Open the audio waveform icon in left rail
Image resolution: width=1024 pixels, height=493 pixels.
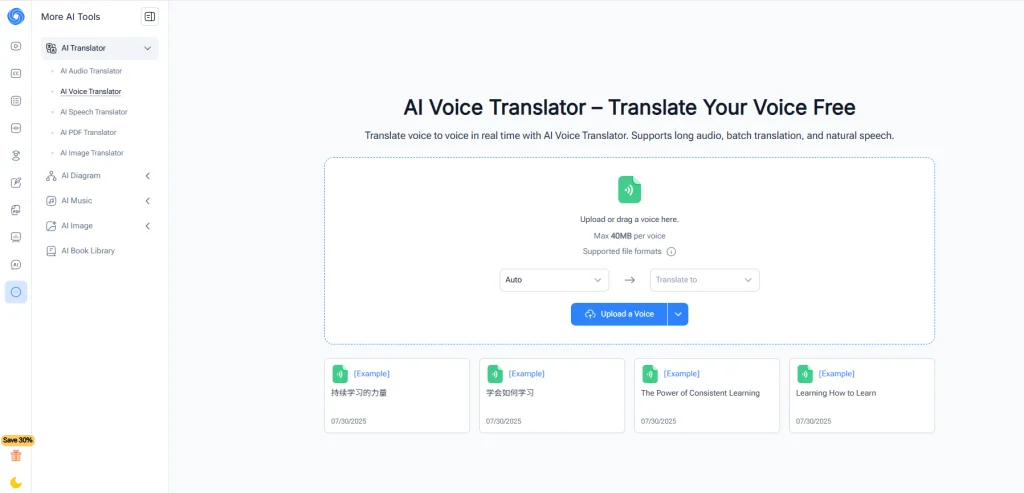[x=16, y=128]
